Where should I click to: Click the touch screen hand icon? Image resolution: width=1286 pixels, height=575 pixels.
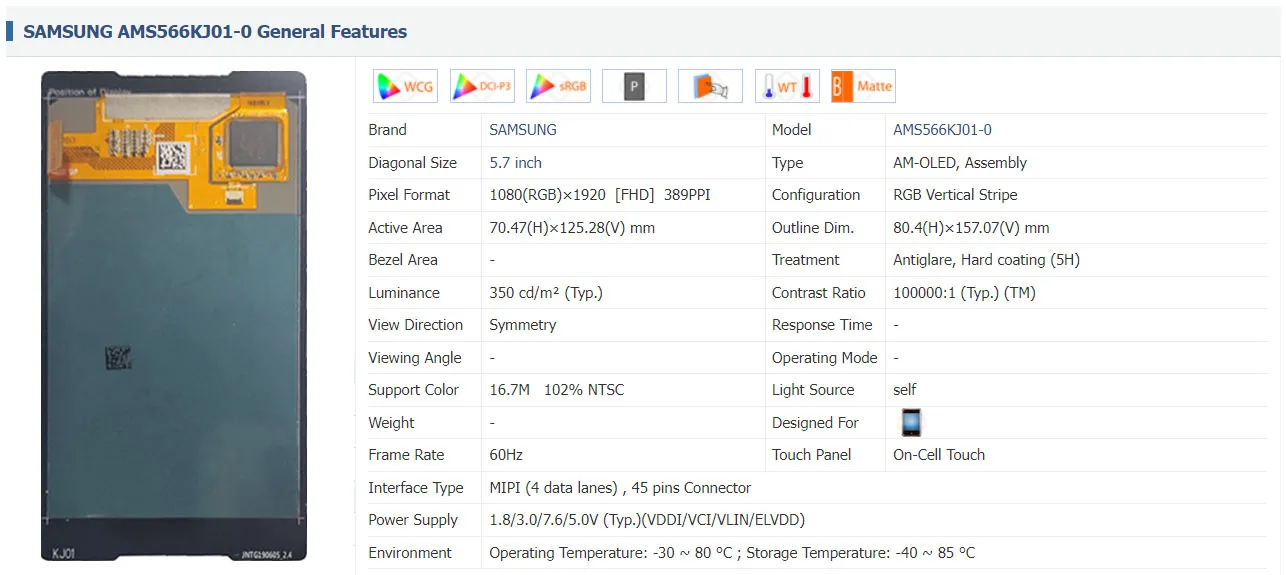(710, 86)
